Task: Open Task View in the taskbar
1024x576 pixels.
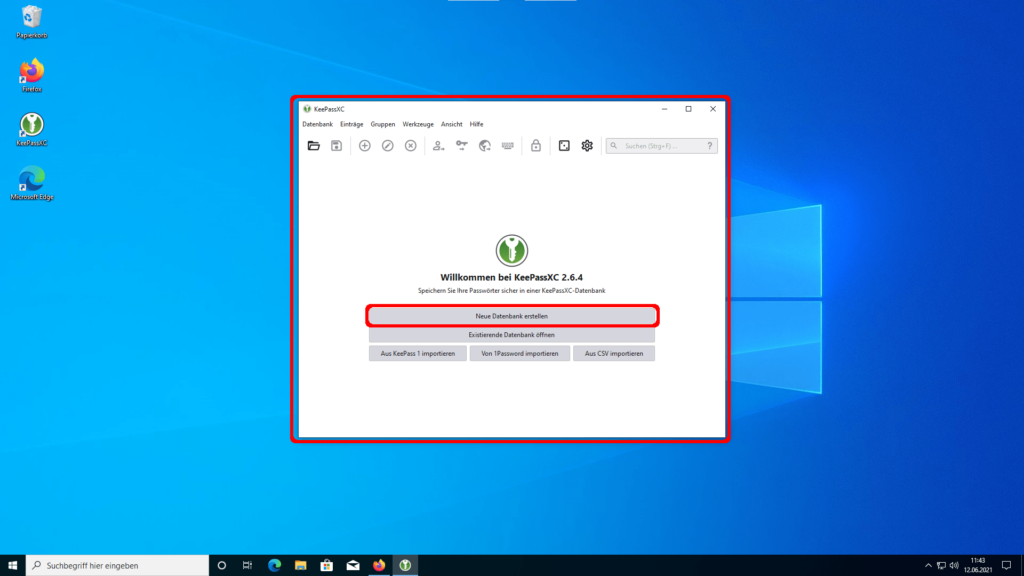Action: click(x=248, y=566)
